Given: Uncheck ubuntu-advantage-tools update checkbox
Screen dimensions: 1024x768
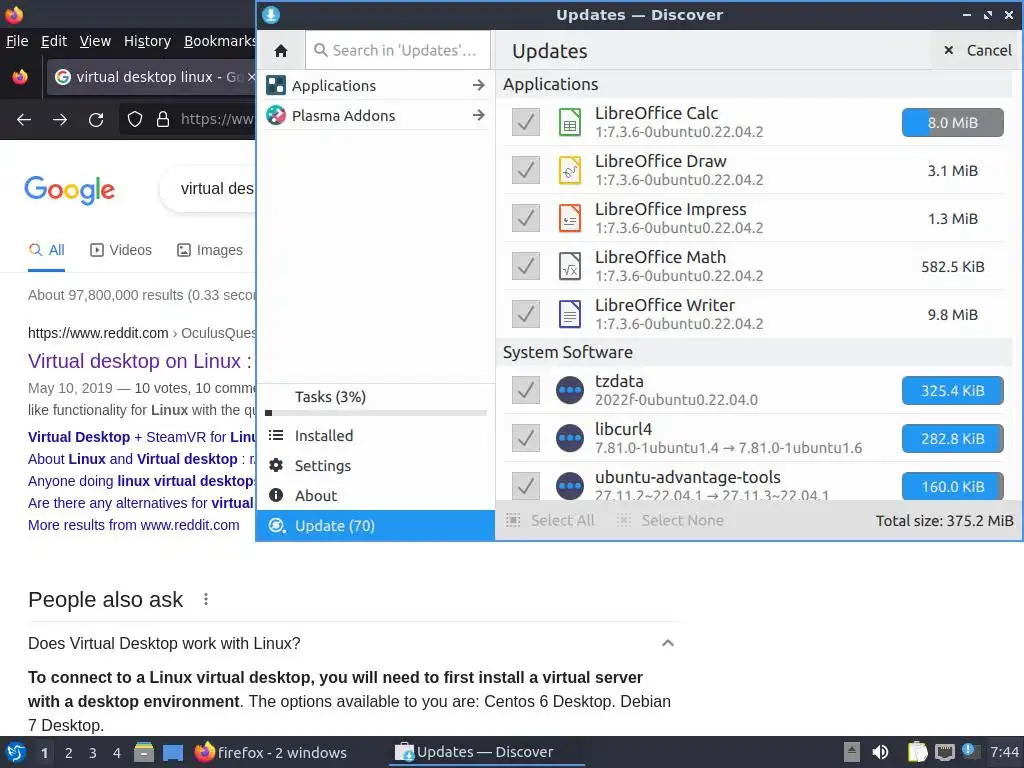Looking at the screenshot, I should pos(526,486).
